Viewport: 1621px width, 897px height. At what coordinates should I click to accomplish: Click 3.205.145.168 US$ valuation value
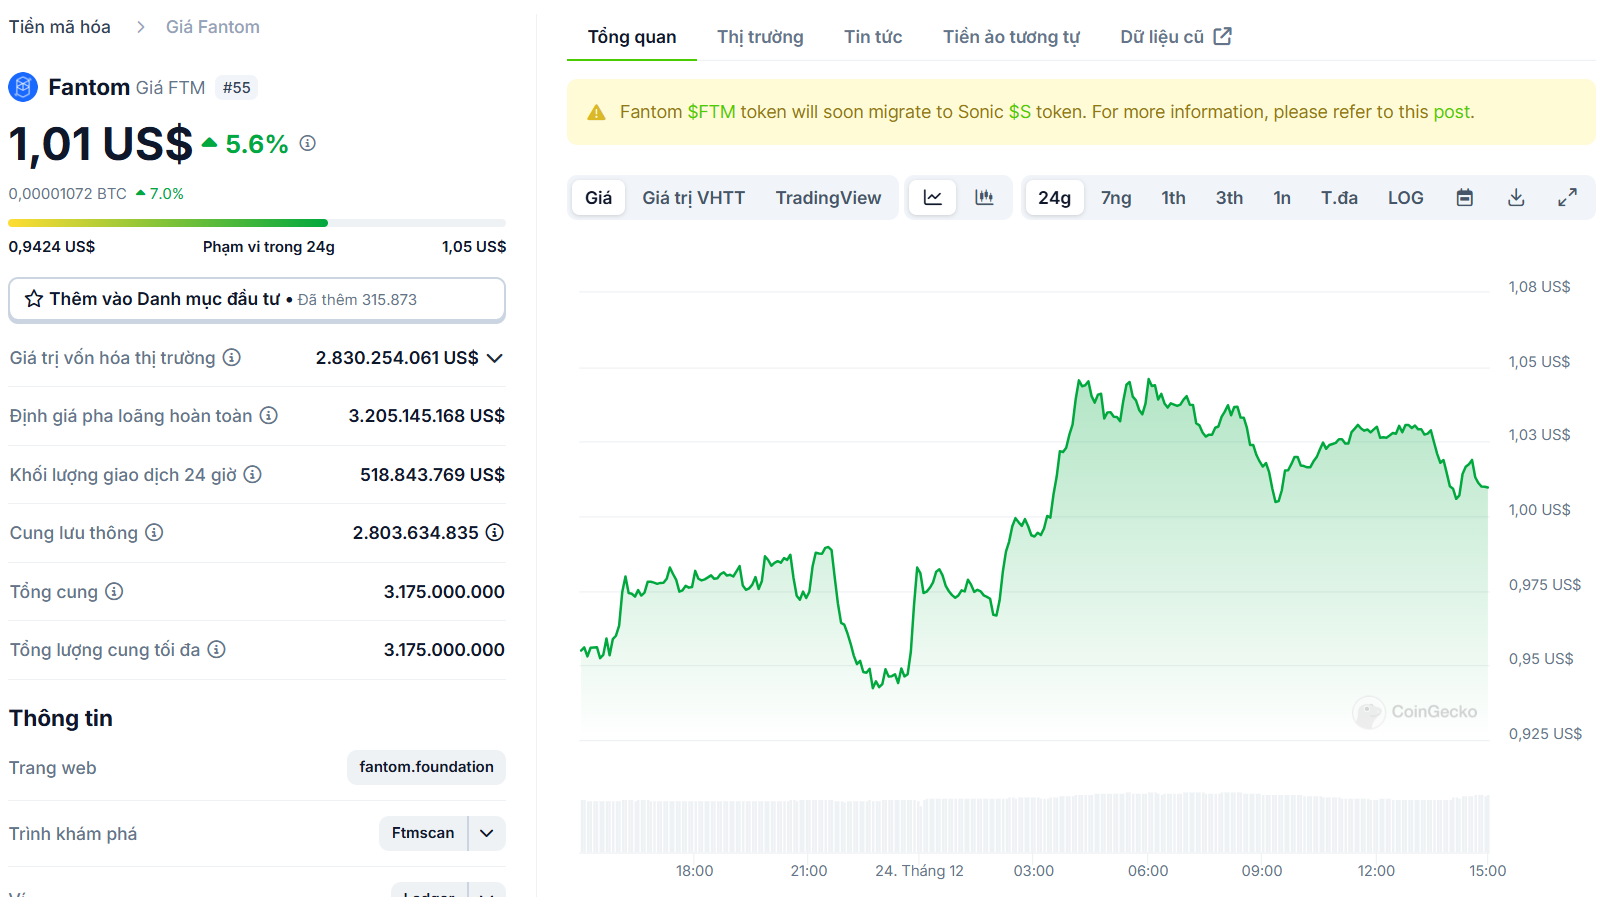427,415
